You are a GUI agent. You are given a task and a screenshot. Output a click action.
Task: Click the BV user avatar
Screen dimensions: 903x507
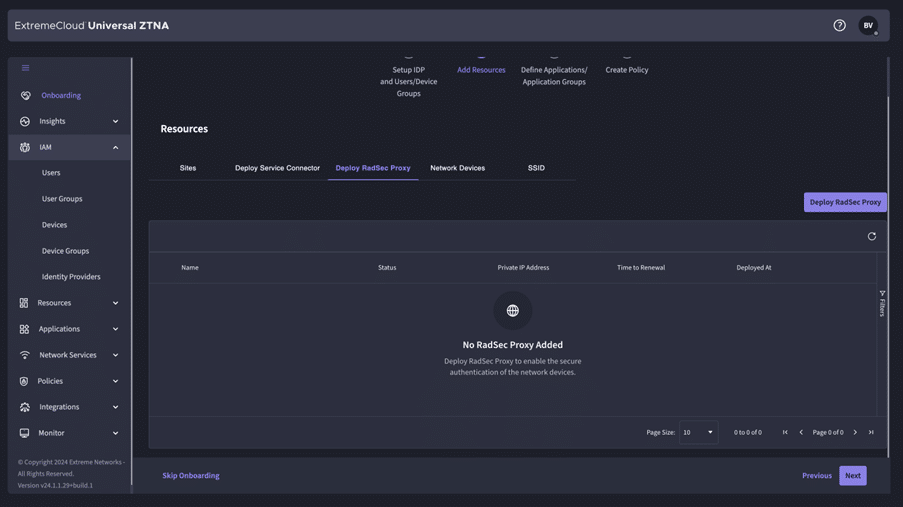[867, 26]
